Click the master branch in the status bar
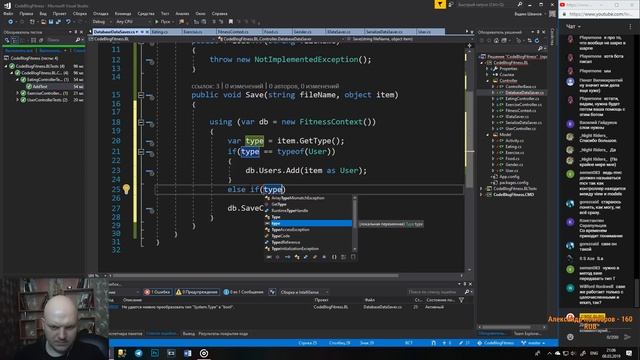This screenshot has height=360, width=640. [x=533, y=343]
